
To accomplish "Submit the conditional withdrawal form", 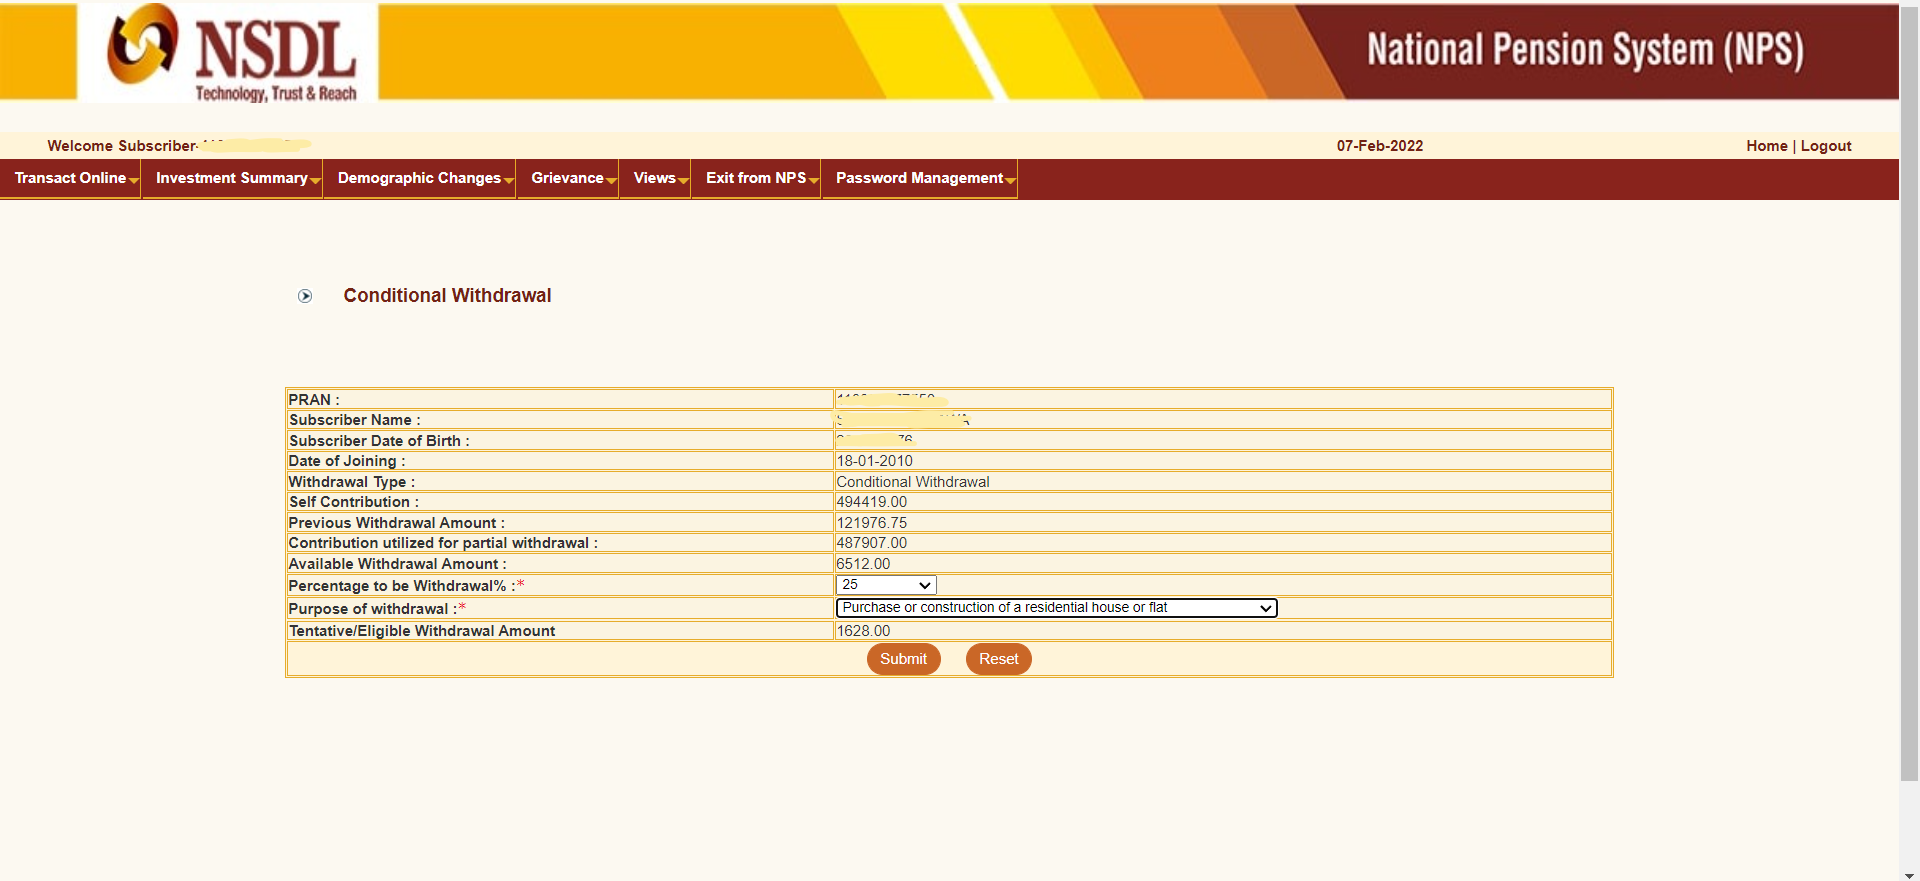I will (903, 659).
